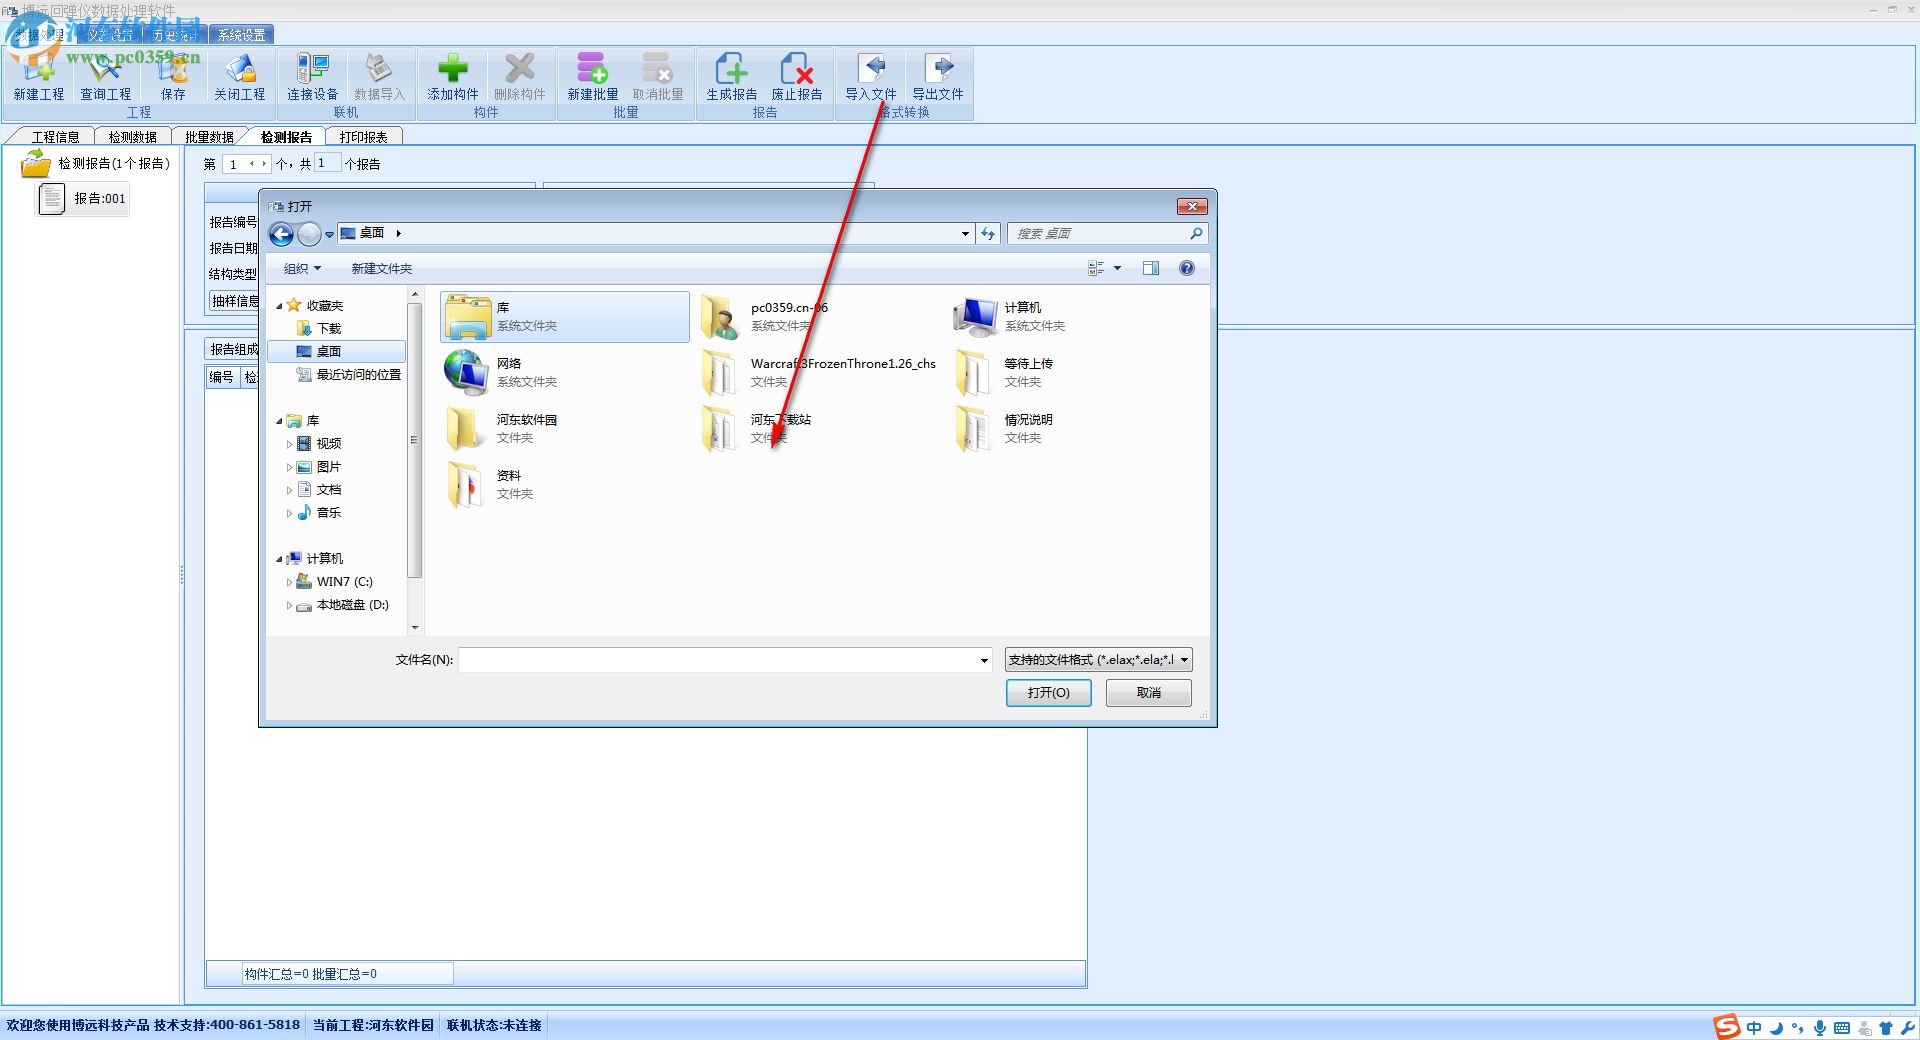Screen dimensions: 1920x1040
Task: Click the 导入文件 toolbar icon
Action: tap(871, 77)
